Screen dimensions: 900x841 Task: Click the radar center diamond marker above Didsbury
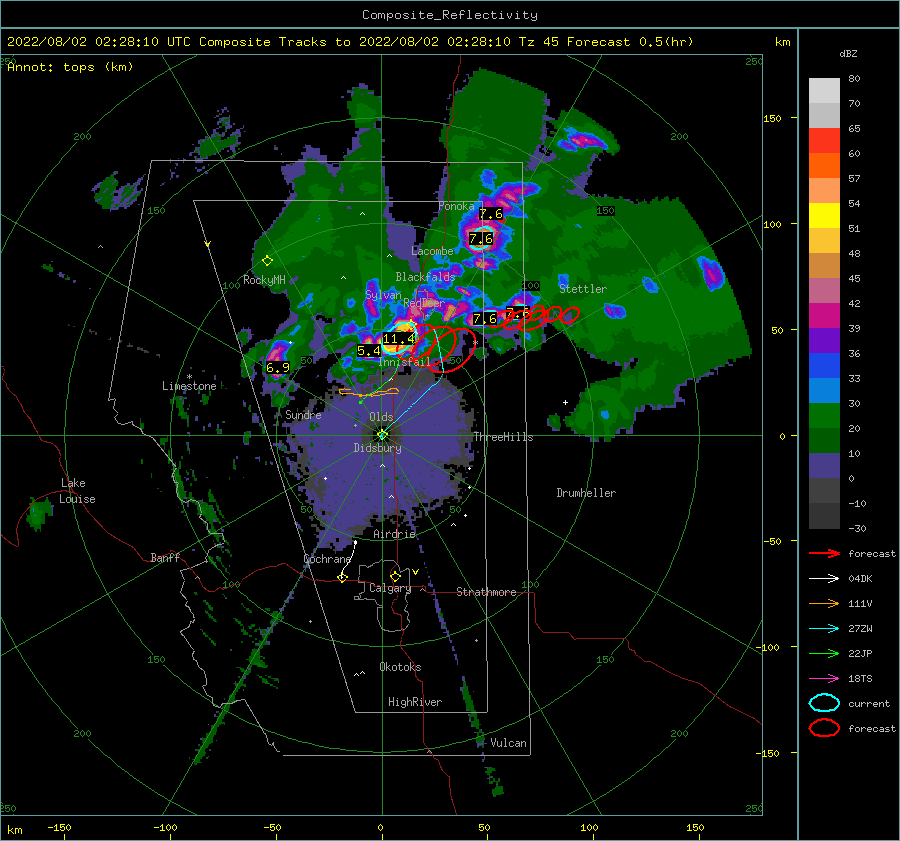click(382, 435)
